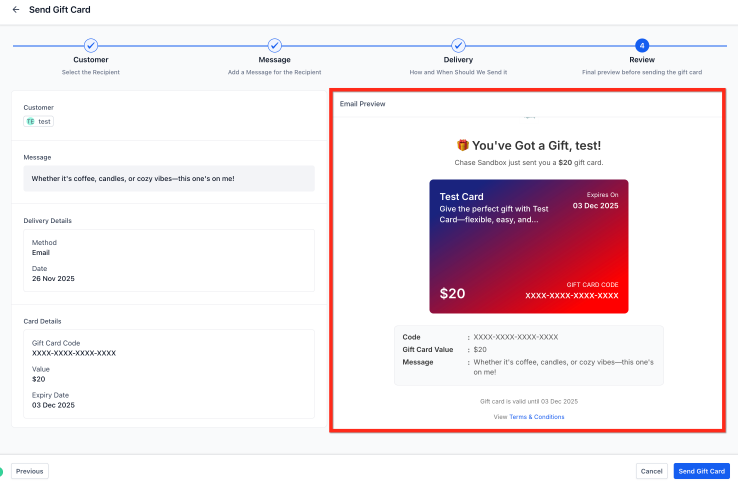Click the gift card code on the card image
Image resolution: width=738 pixels, height=482 pixels.
[x=571, y=296]
